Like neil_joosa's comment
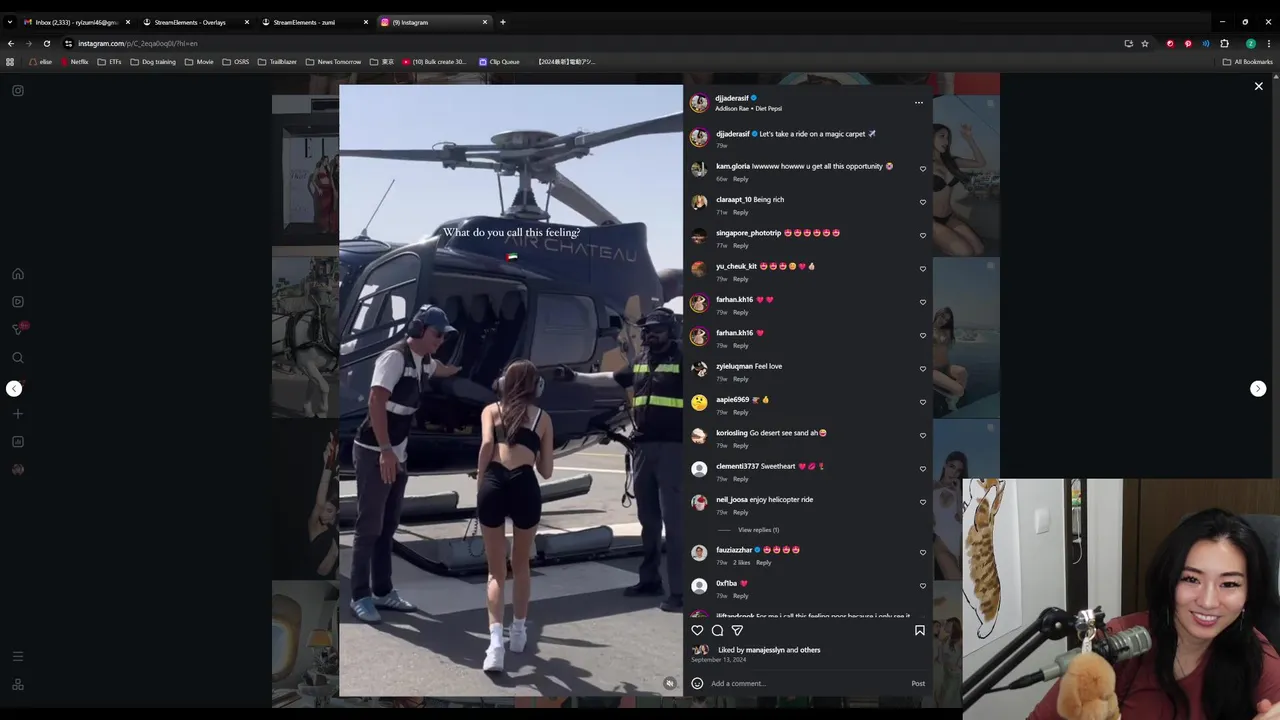The width and height of the screenshot is (1280, 720). (923, 502)
